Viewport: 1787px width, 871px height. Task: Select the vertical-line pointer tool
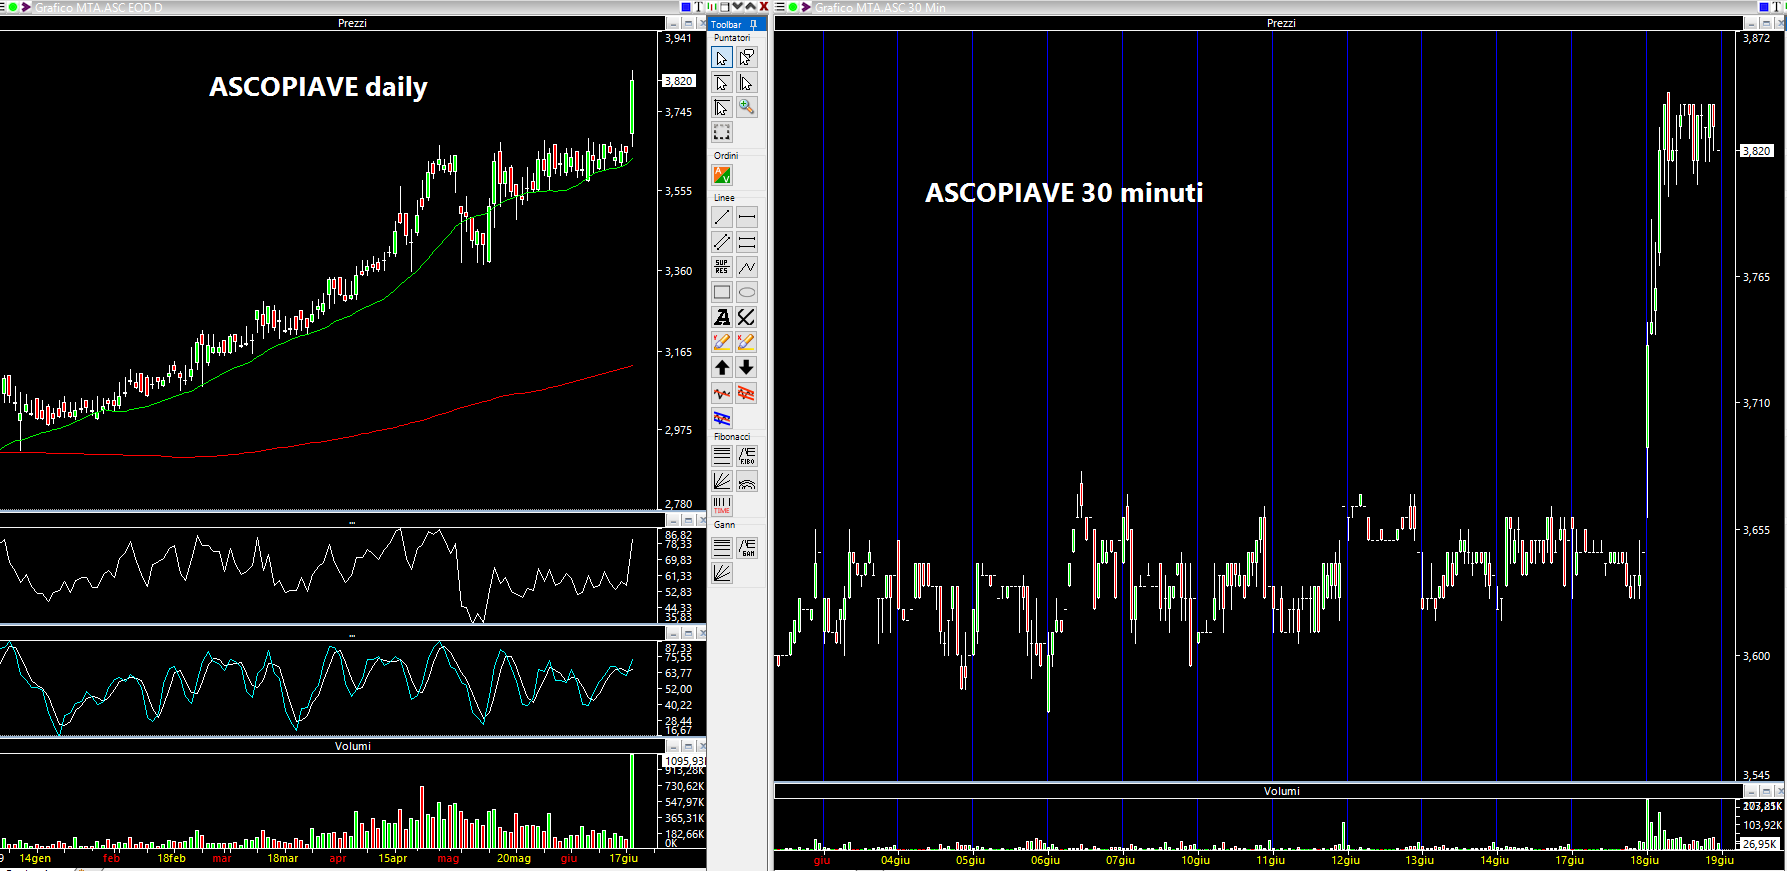pos(747,83)
